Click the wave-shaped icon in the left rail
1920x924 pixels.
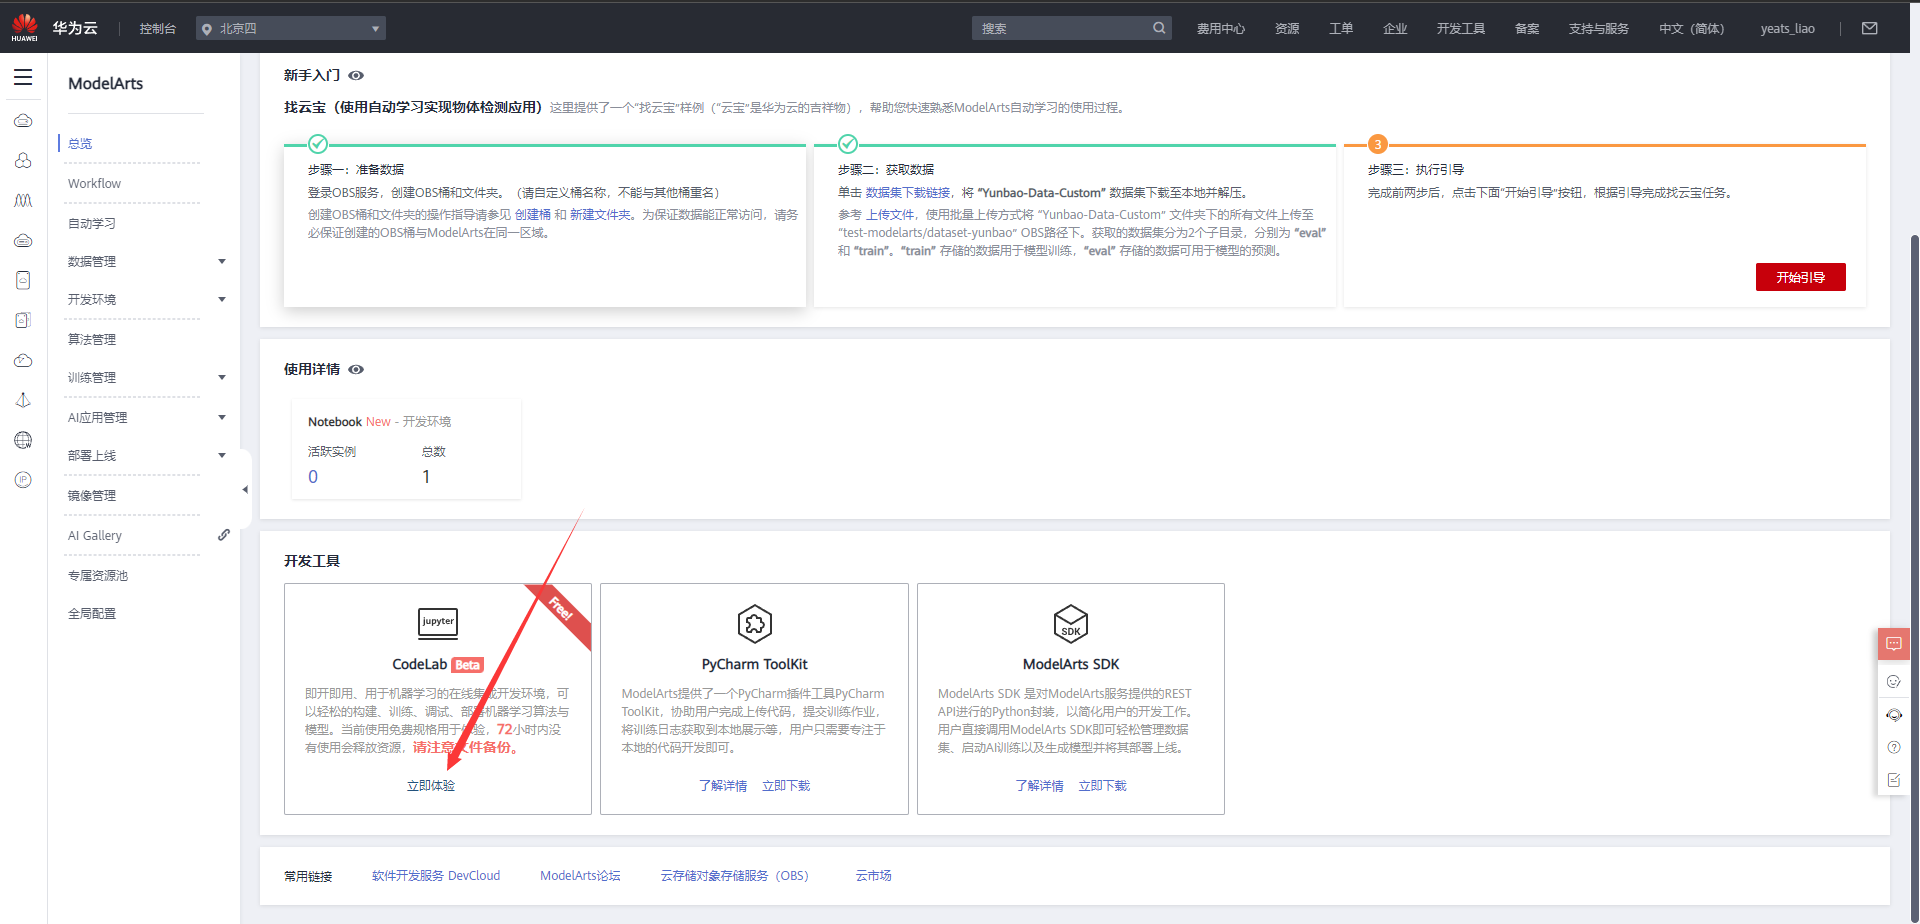[23, 201]
